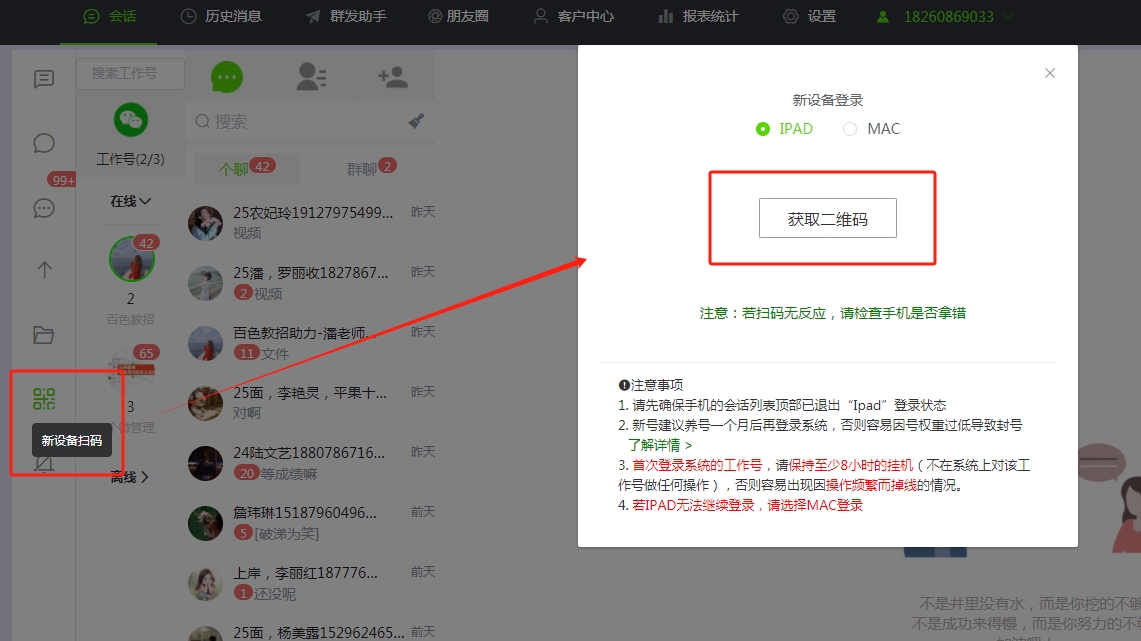Open 报表统计 tab
Image resolution: width=1141 pixels, height=641 pixels.
[698, 16]
